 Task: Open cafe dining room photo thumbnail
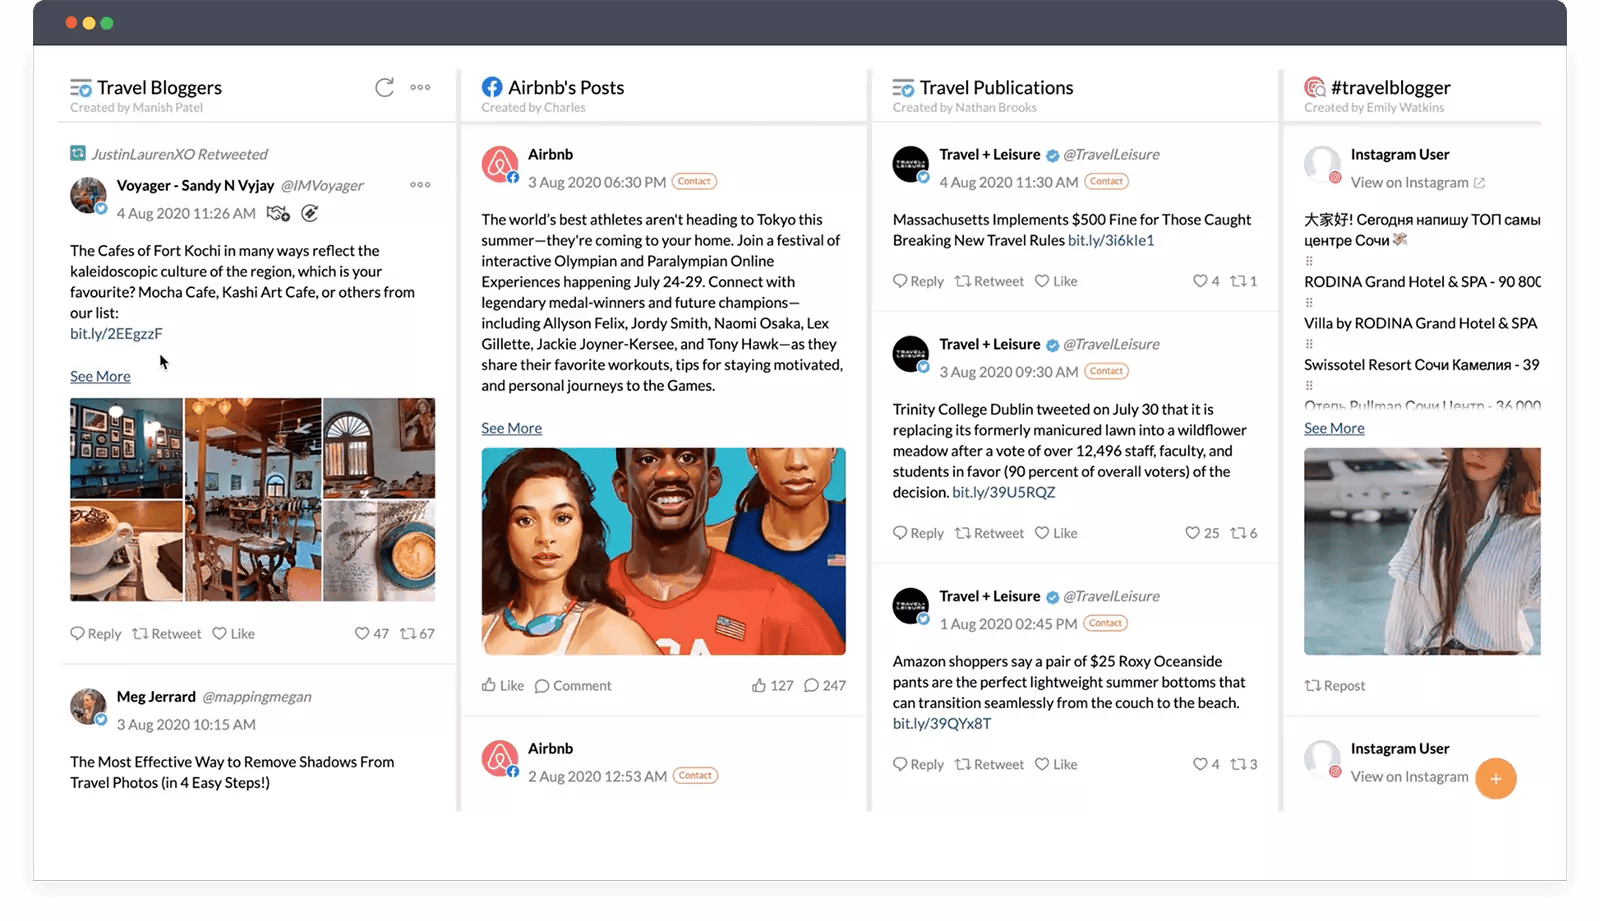253,499
